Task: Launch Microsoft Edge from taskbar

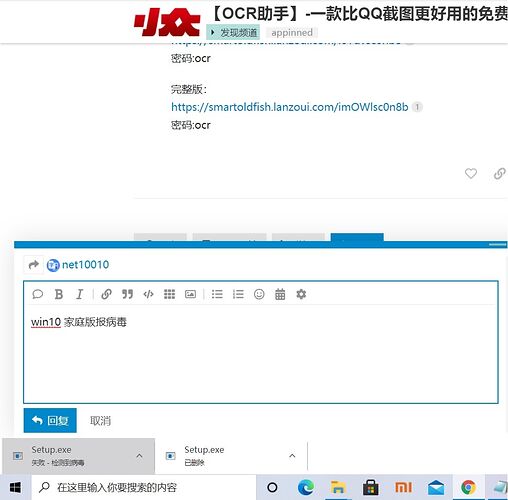Action: click(x=306, y=488)
